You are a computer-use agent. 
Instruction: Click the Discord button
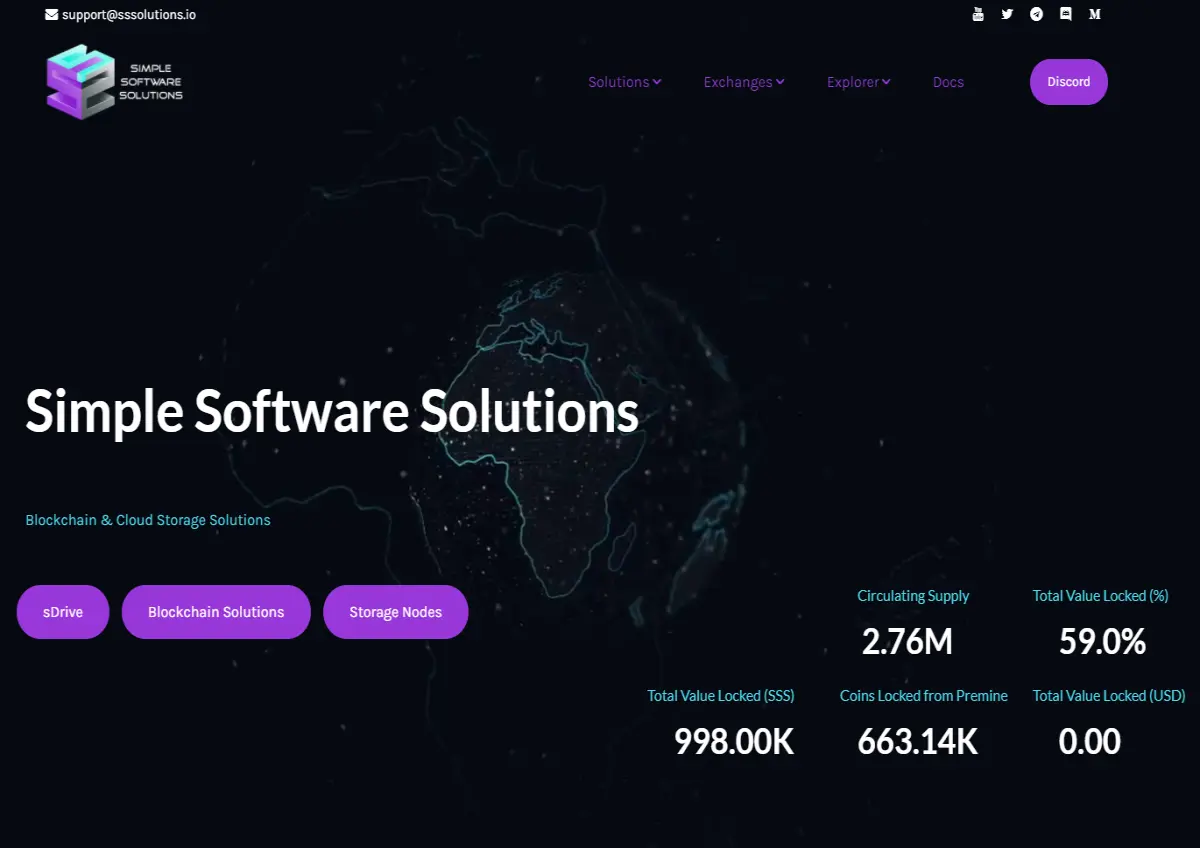point(1069,82)
